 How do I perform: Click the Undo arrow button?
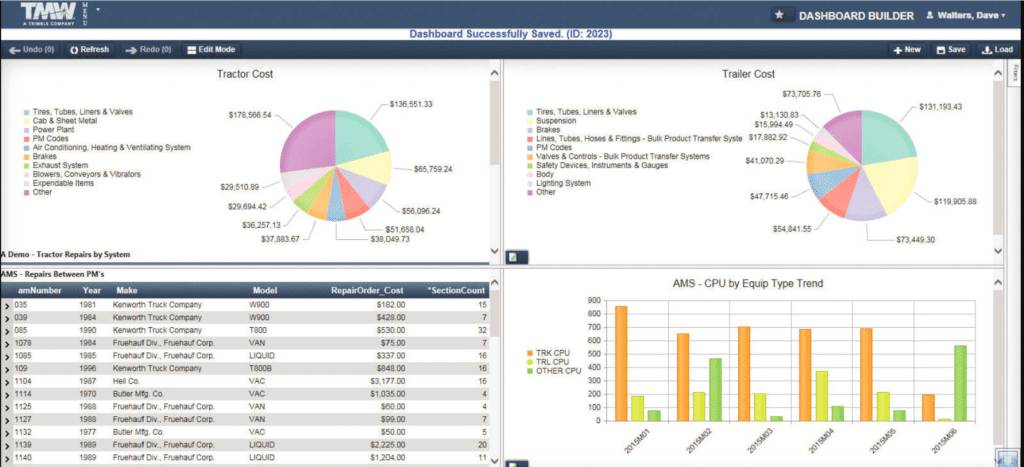(x=31, y=49)
